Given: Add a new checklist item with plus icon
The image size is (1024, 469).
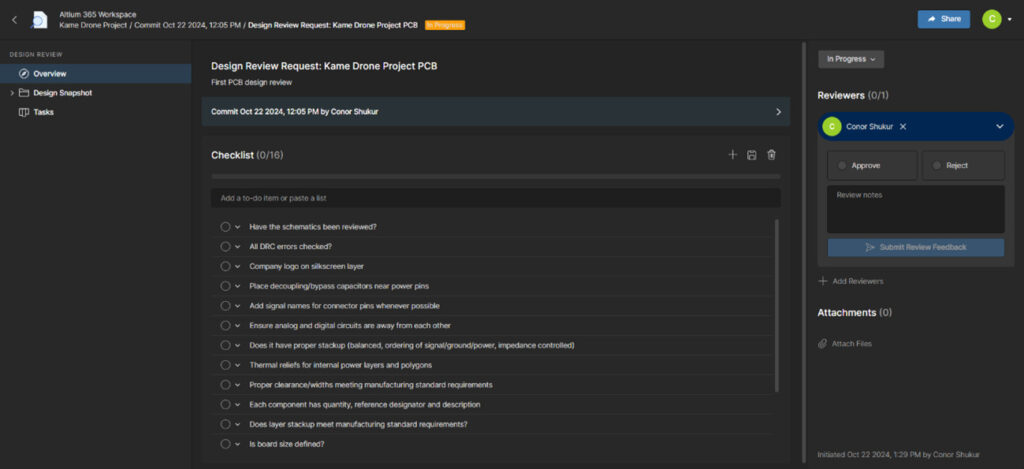Looking at the screenshot, I should tap(732, 155).
